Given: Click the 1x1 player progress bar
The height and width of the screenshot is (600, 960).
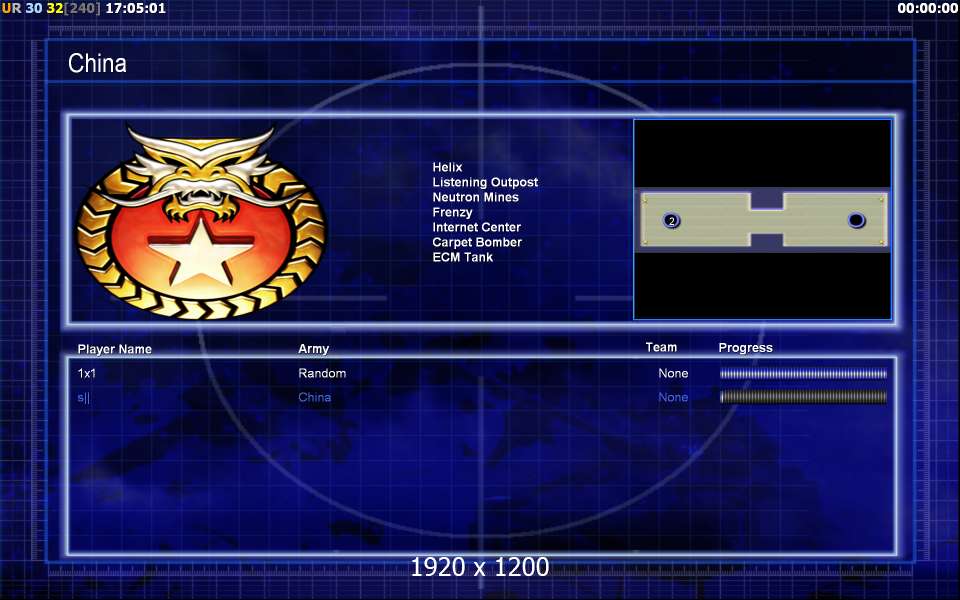Looking at the screenshot, I should coord(803,373).
